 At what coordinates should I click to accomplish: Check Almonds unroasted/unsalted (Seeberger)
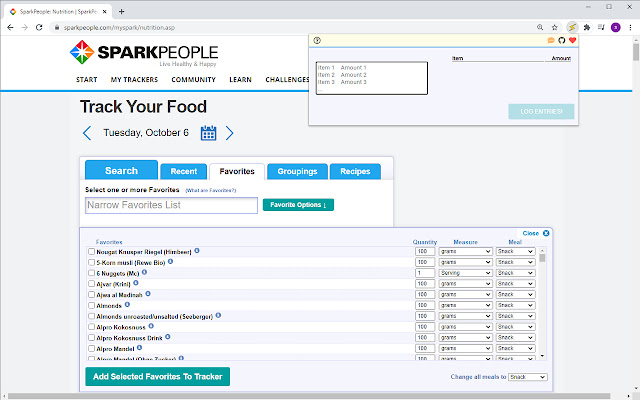(91, 316)
